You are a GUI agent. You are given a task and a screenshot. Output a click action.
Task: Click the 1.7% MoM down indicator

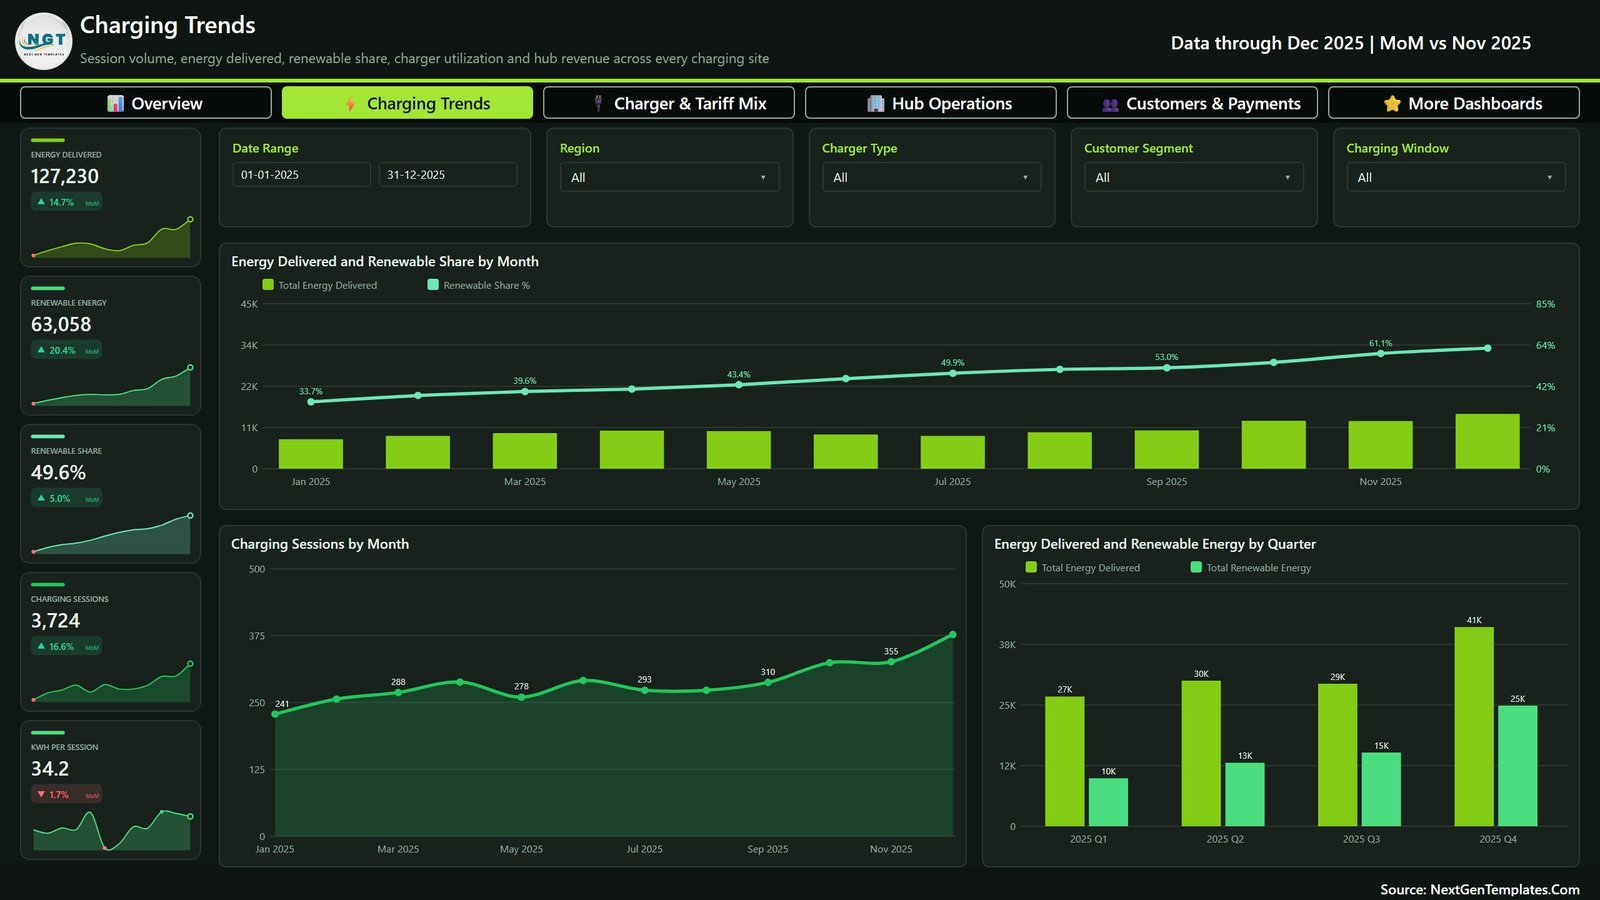66,795
